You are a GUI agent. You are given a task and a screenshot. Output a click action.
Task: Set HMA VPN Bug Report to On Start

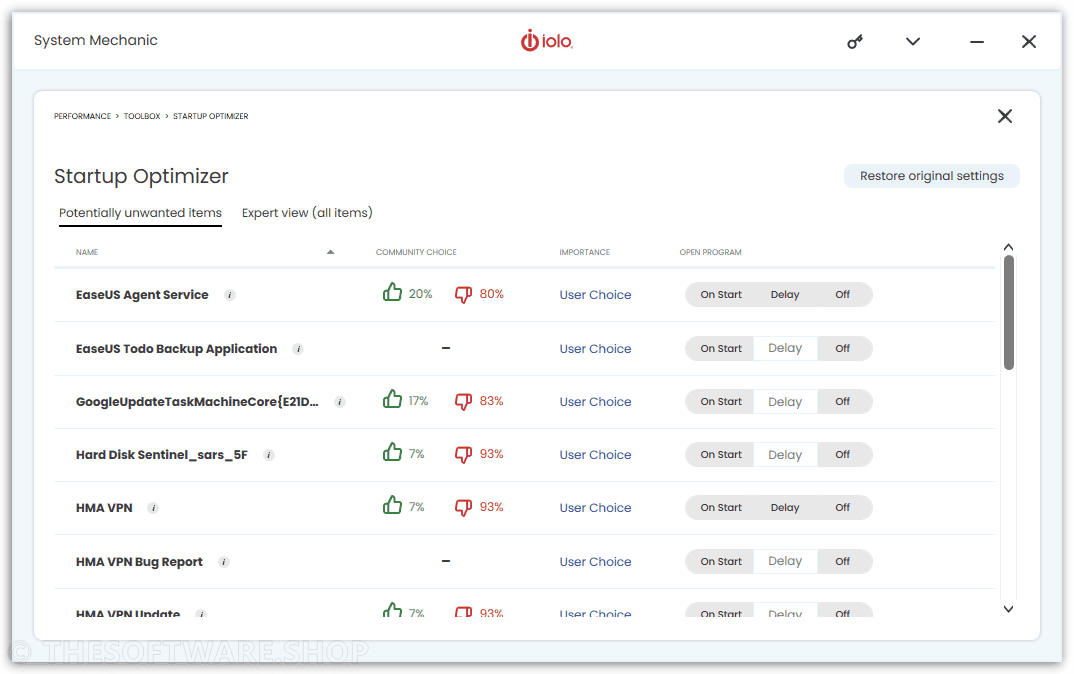point(721,562)
